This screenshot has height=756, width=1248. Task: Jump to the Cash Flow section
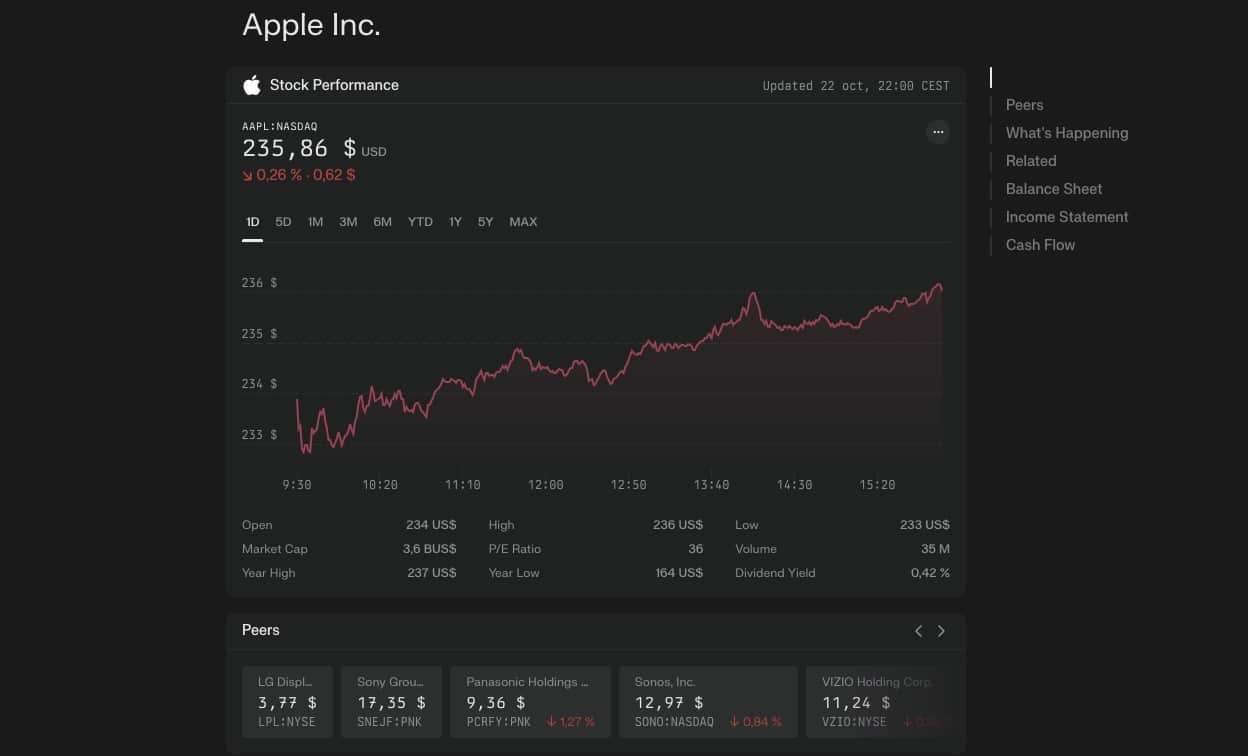tap(1040, 244)
